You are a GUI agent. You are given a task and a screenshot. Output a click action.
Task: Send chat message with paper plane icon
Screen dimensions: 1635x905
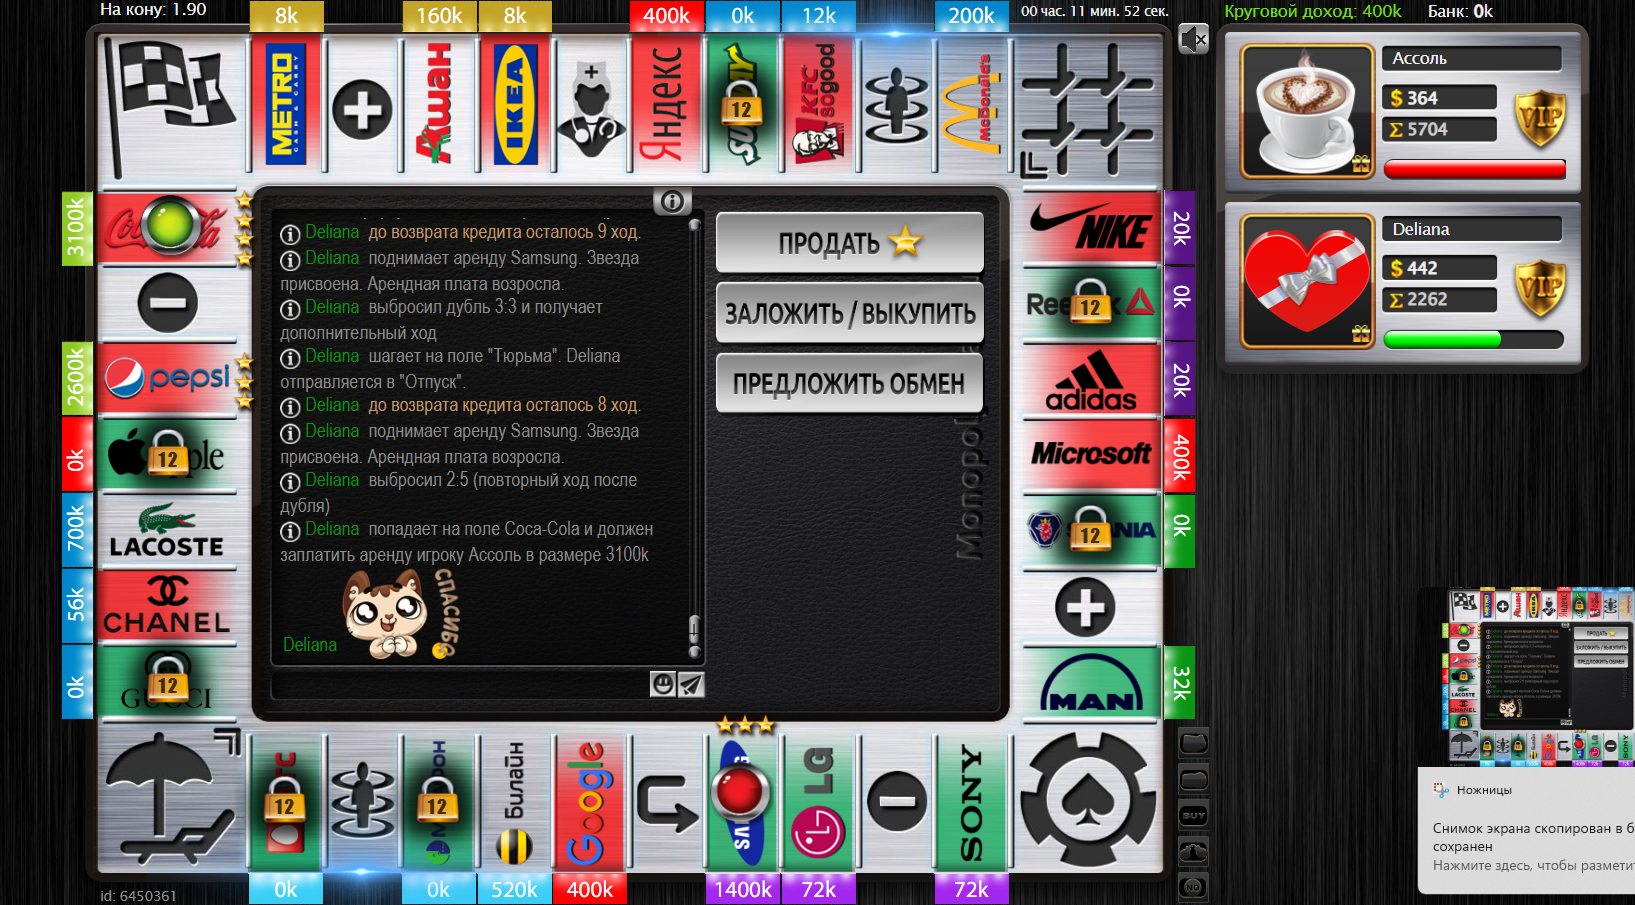[691, 684]
